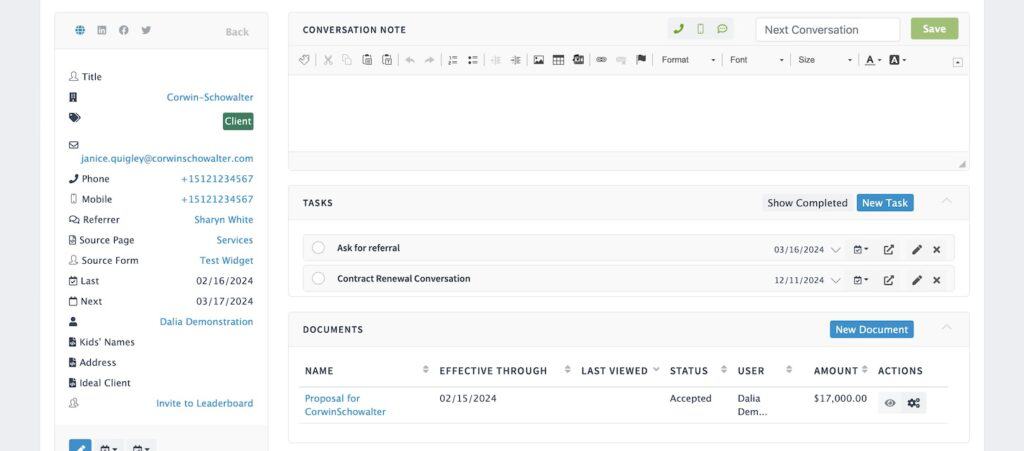Increase indent in the note editor
This screenshot has width=1024, height=451.
pyautogui.click(x=516, y=60)
